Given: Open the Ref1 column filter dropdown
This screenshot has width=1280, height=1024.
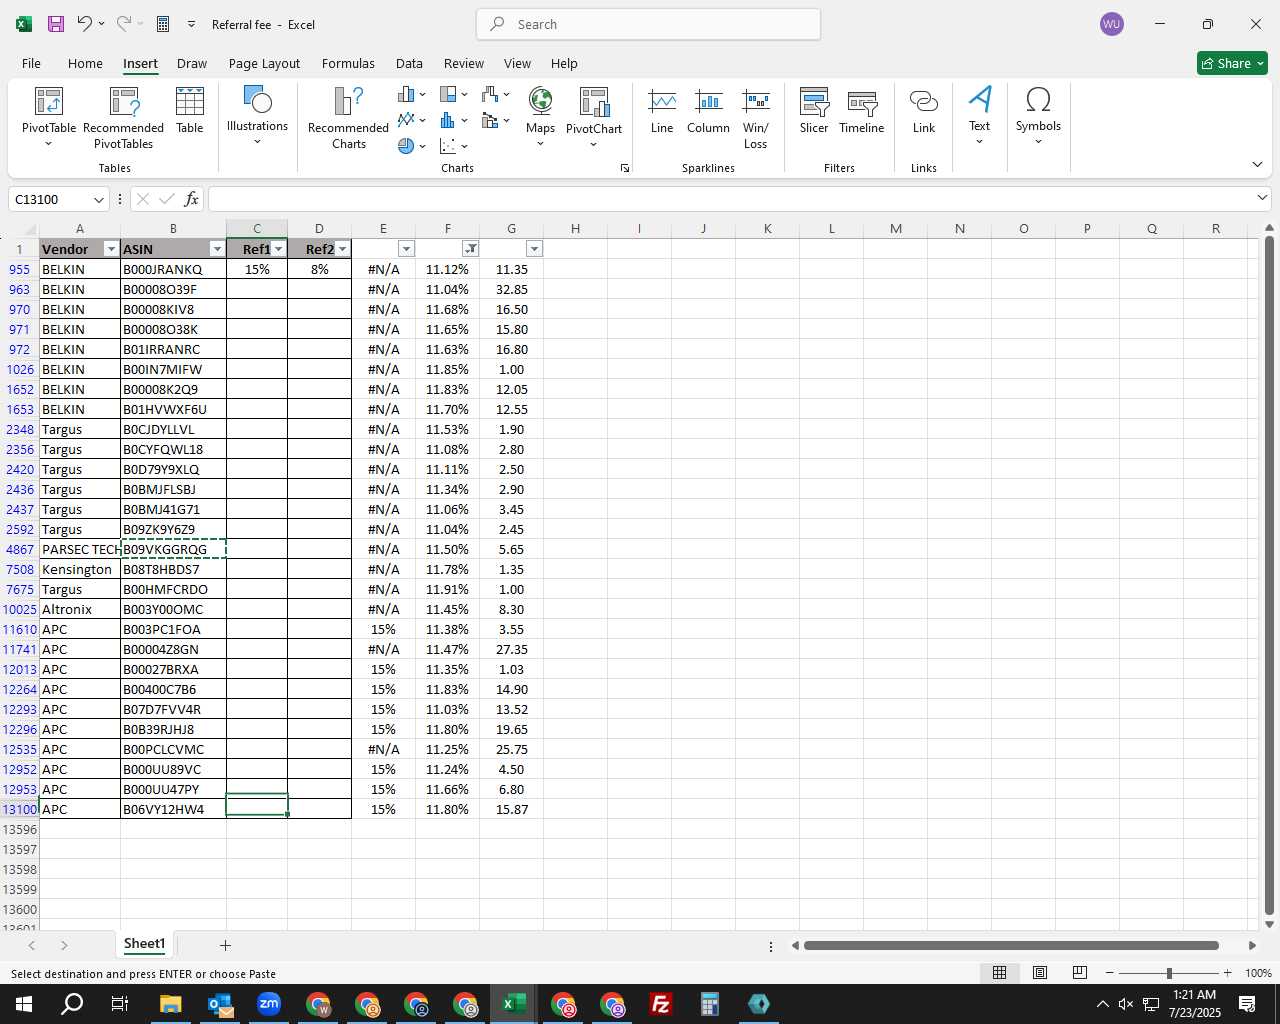Looking at the screenshot, I should [279, 249].
